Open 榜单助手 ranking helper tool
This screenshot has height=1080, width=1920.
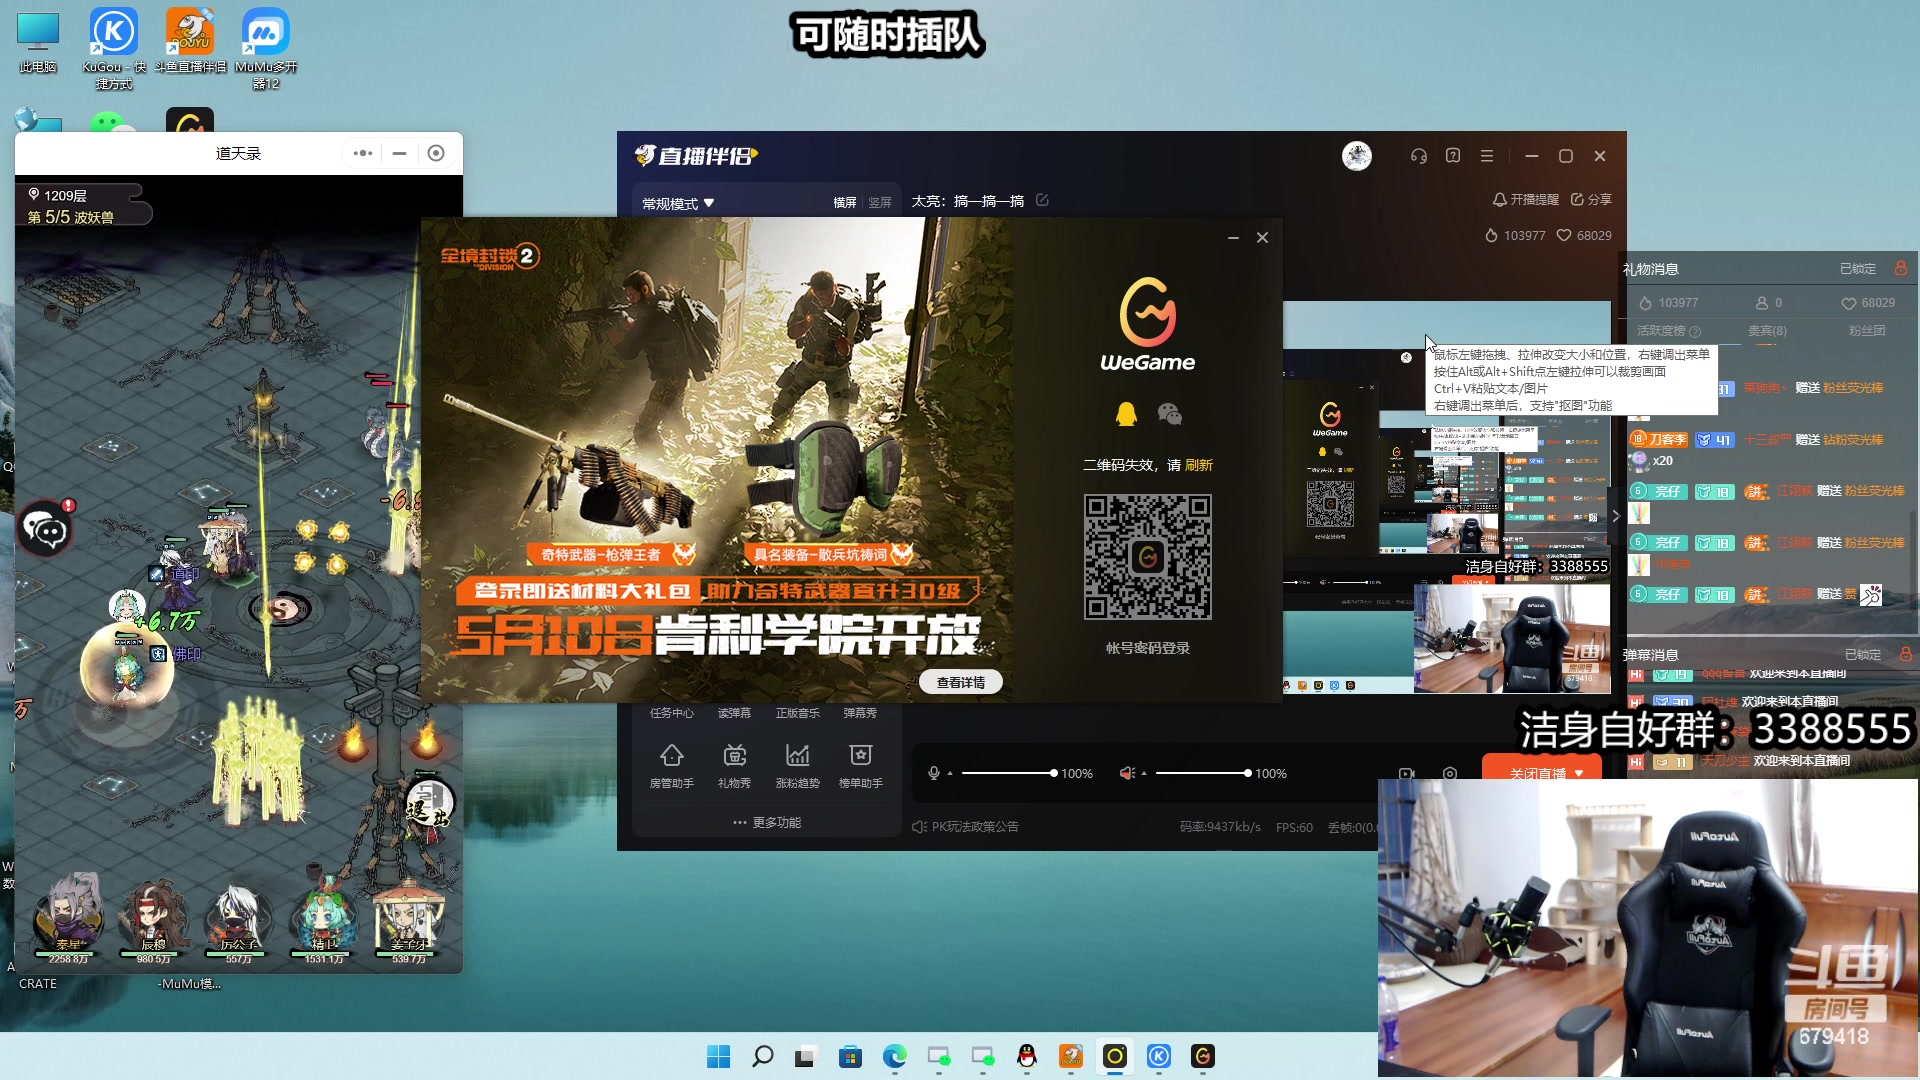860,765
